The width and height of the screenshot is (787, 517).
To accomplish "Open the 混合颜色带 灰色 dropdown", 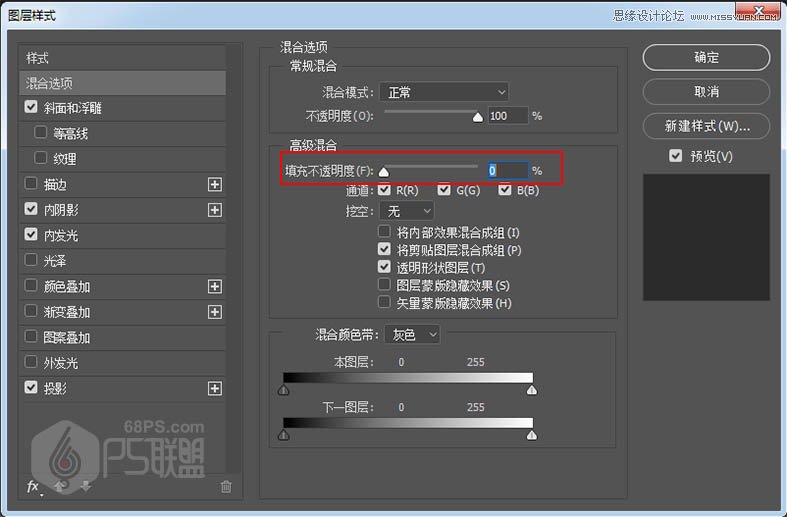I will coord(412,335).
